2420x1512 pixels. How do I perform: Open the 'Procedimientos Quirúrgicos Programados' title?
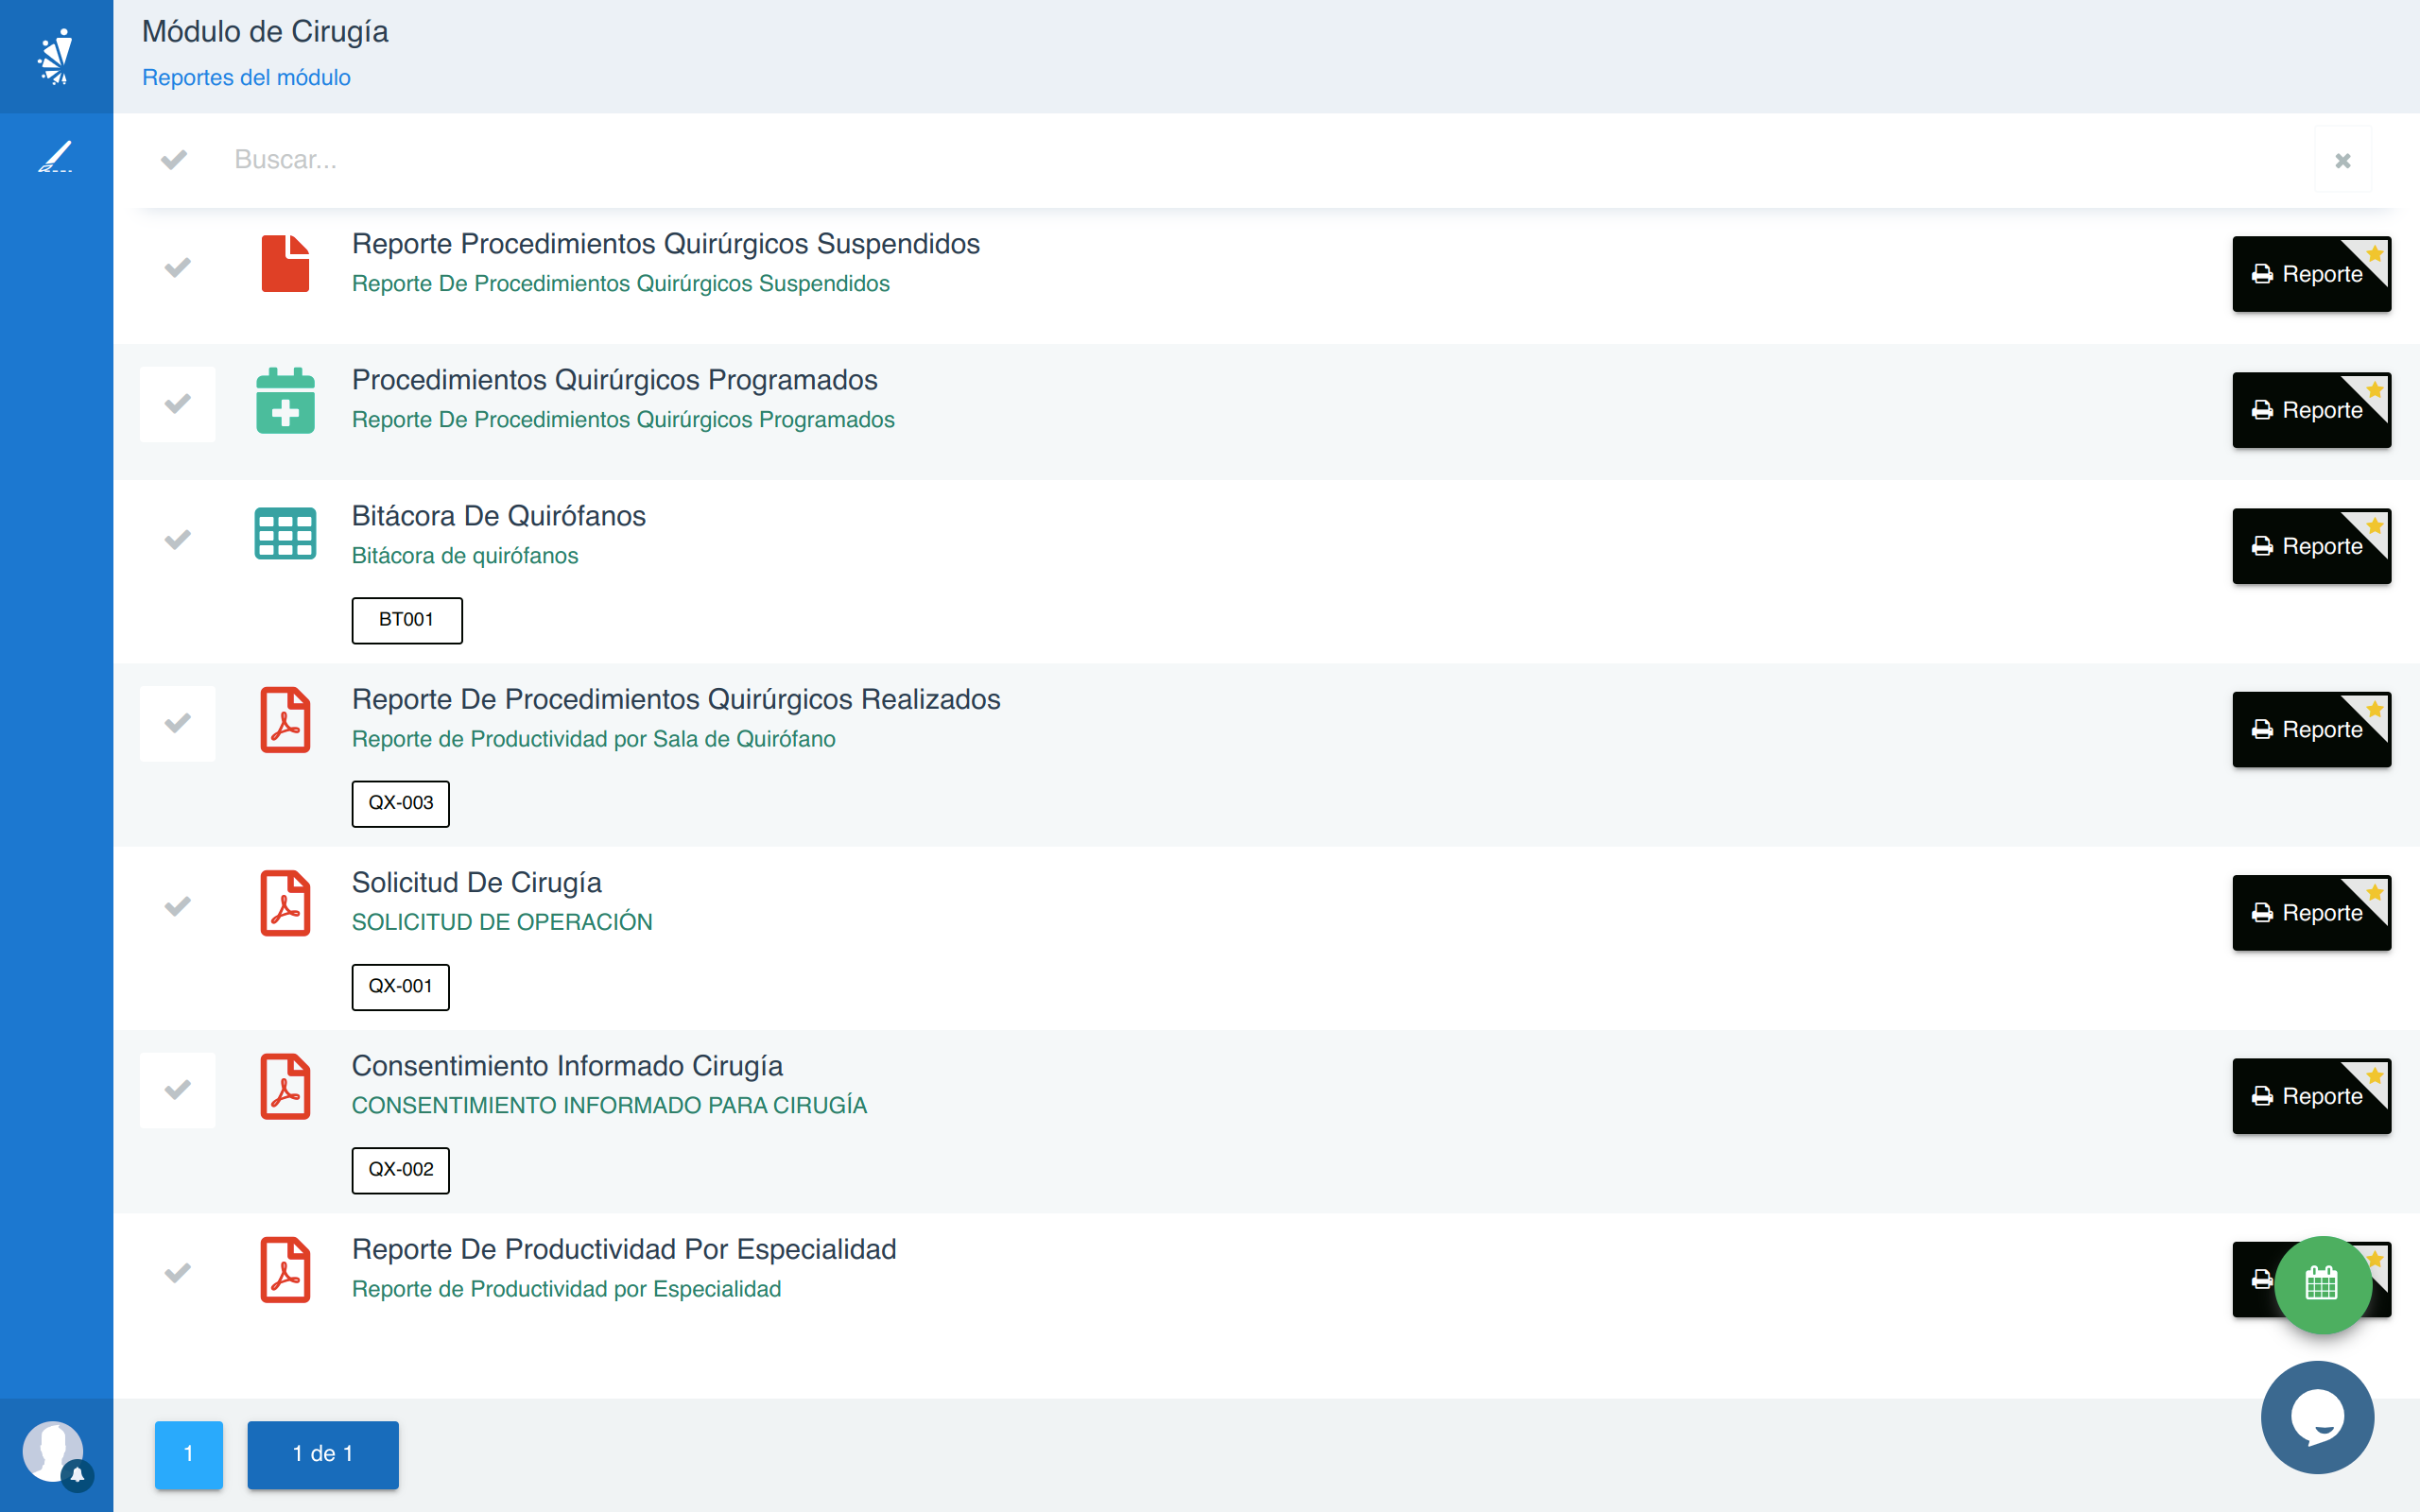tap(615, 380)
